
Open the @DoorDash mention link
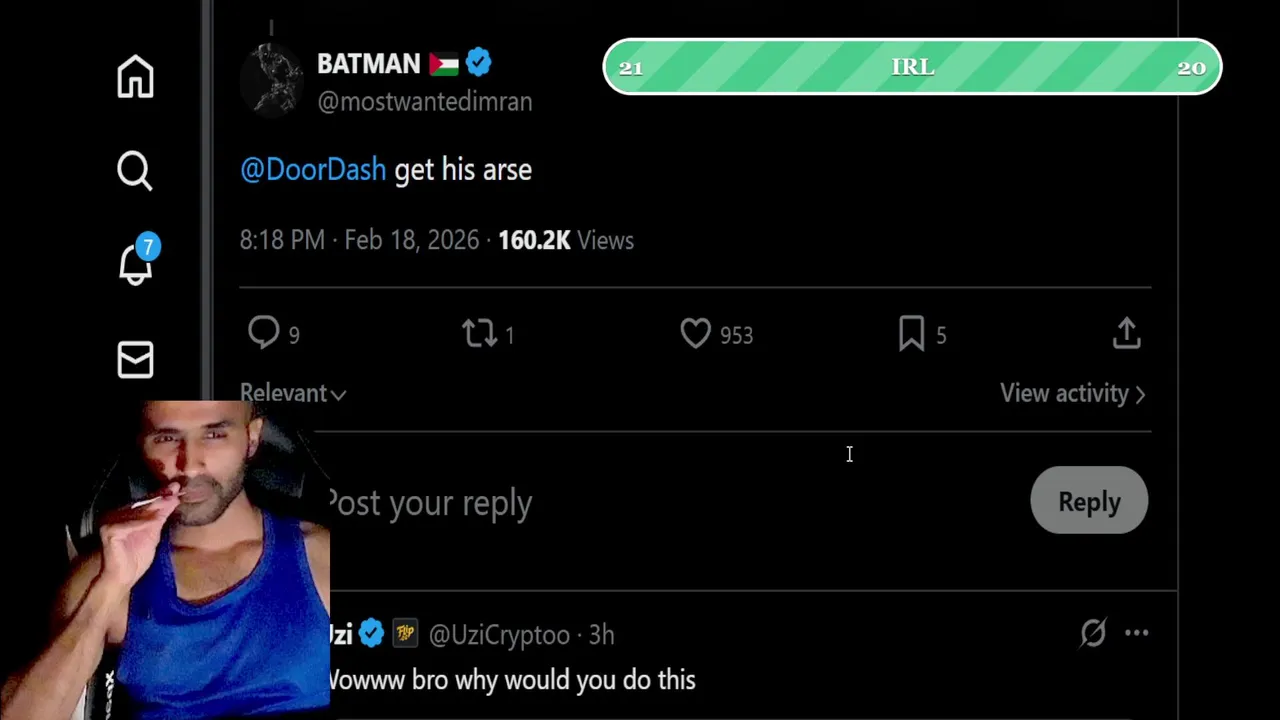pos(313,170)
